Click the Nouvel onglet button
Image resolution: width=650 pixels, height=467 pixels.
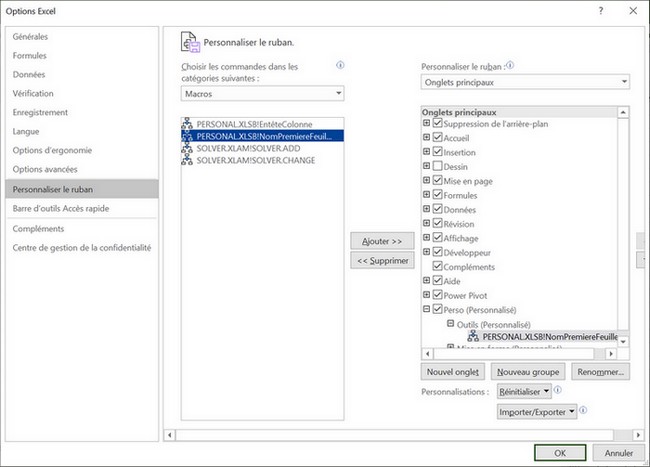pyautogui.click(x=452, y=371)
